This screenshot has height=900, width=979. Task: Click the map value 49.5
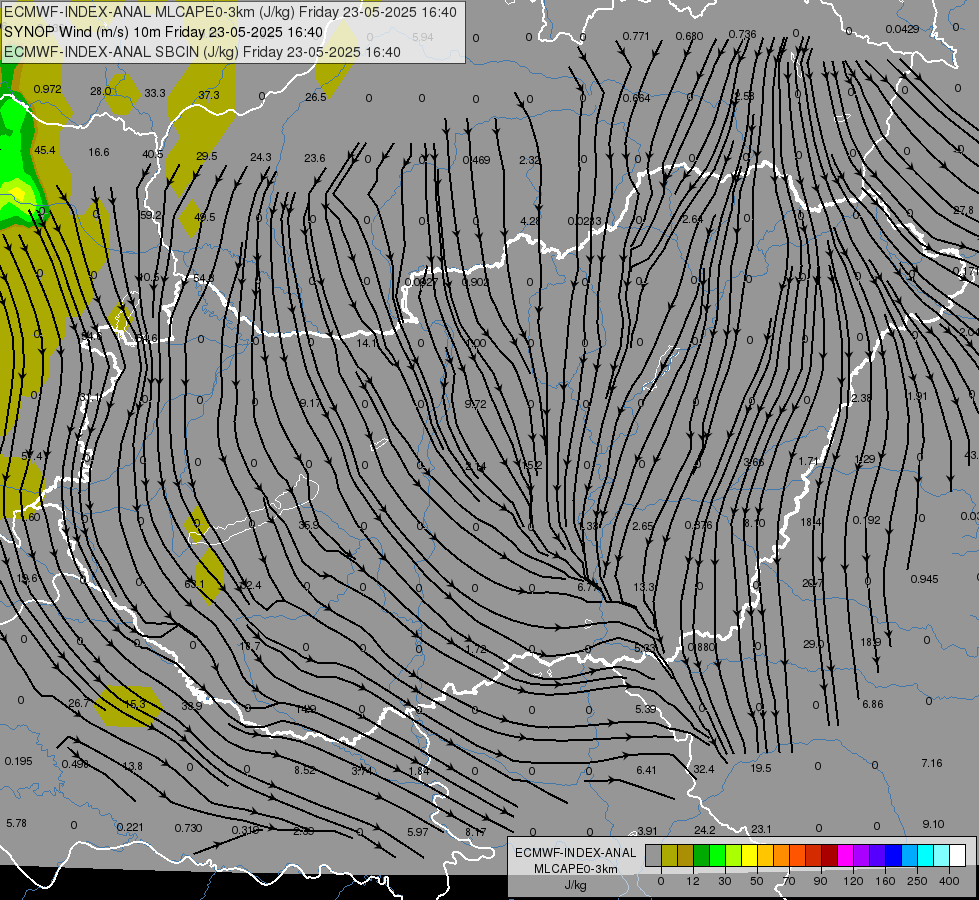pyautogui.click(x=205, y=217)
